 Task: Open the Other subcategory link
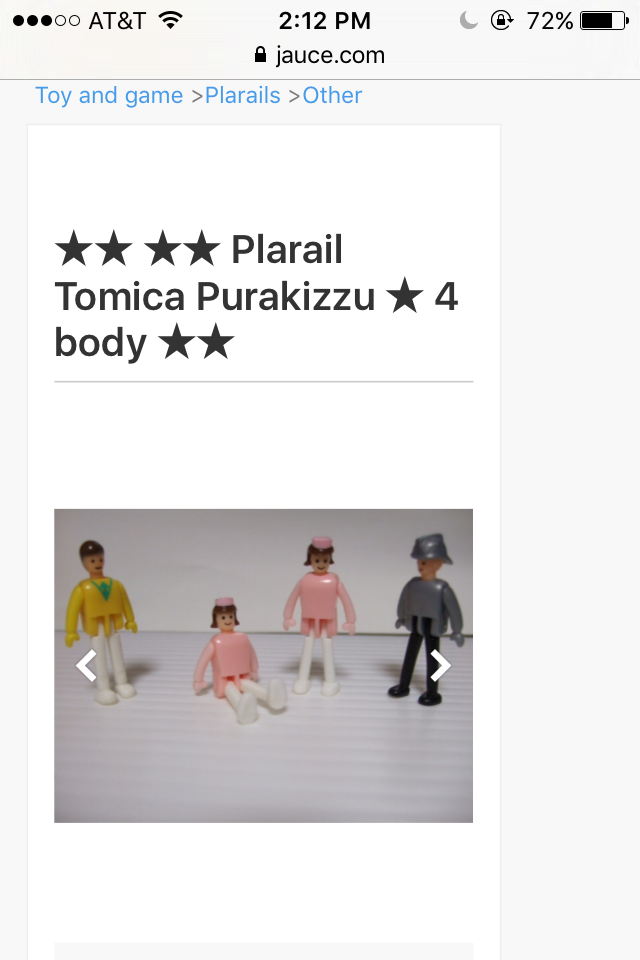coord(332,96)
